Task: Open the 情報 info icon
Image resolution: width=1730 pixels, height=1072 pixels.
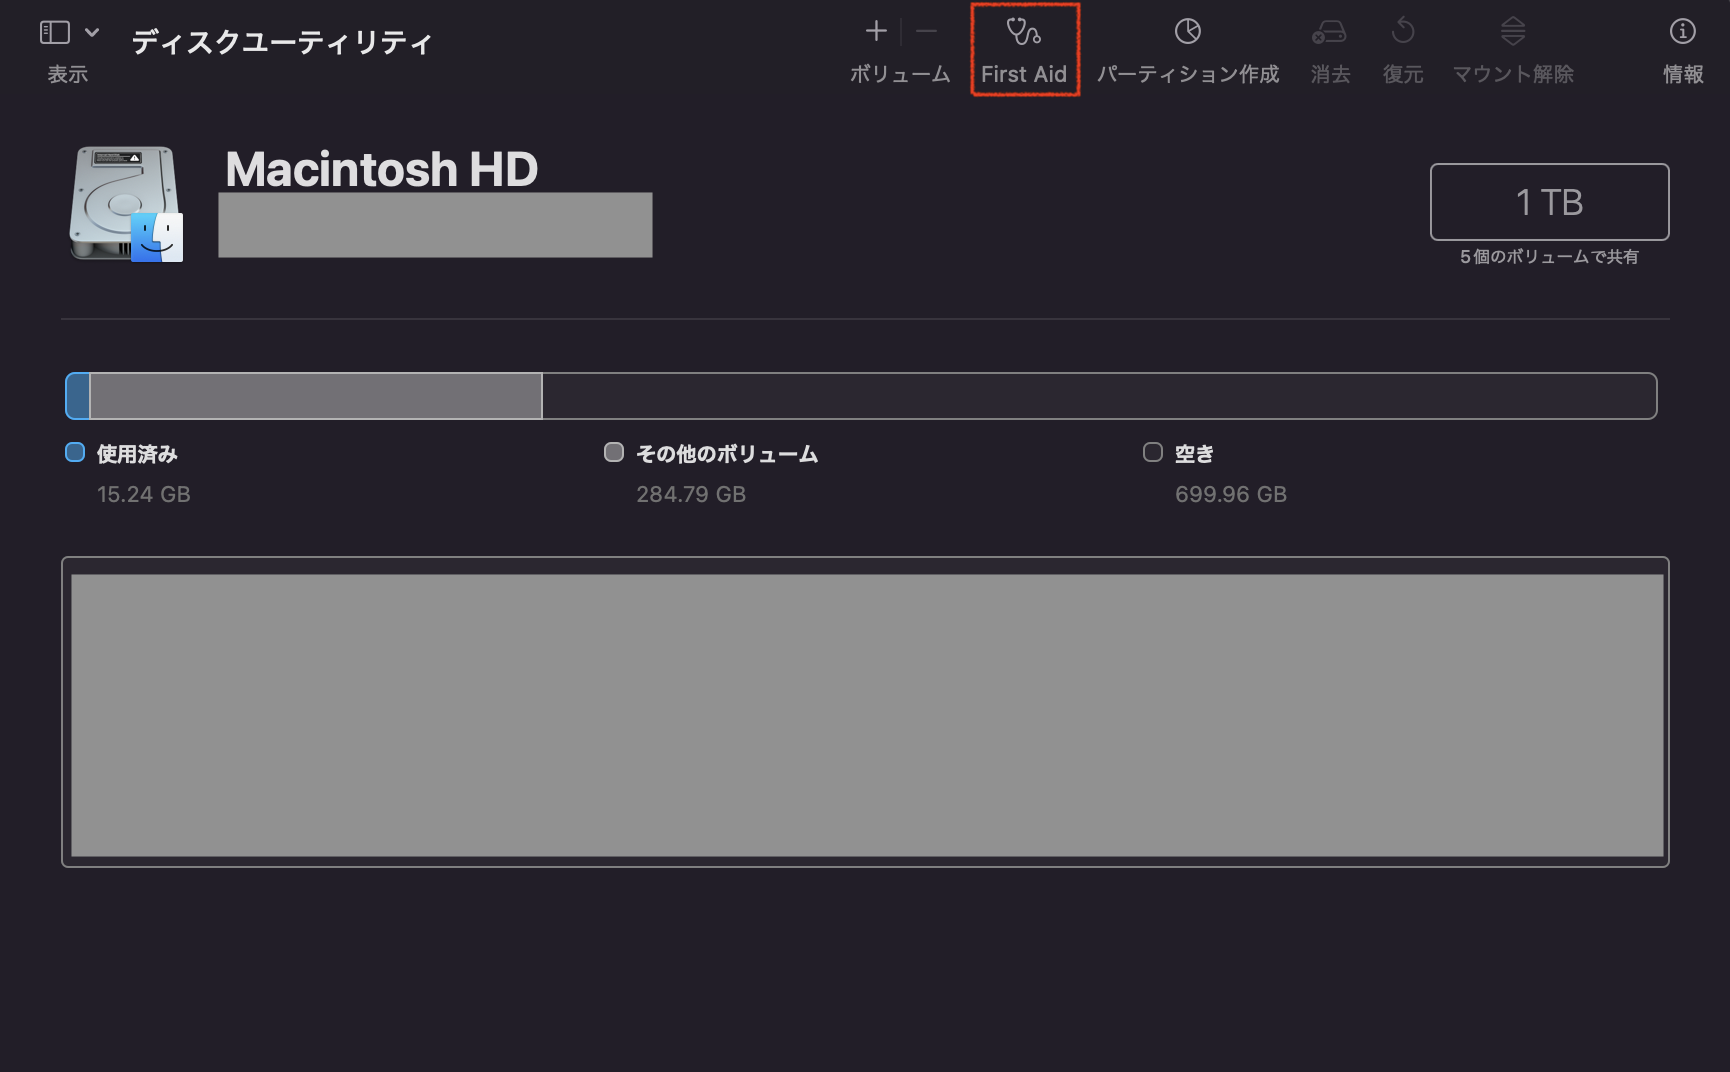Action: 1683,32
